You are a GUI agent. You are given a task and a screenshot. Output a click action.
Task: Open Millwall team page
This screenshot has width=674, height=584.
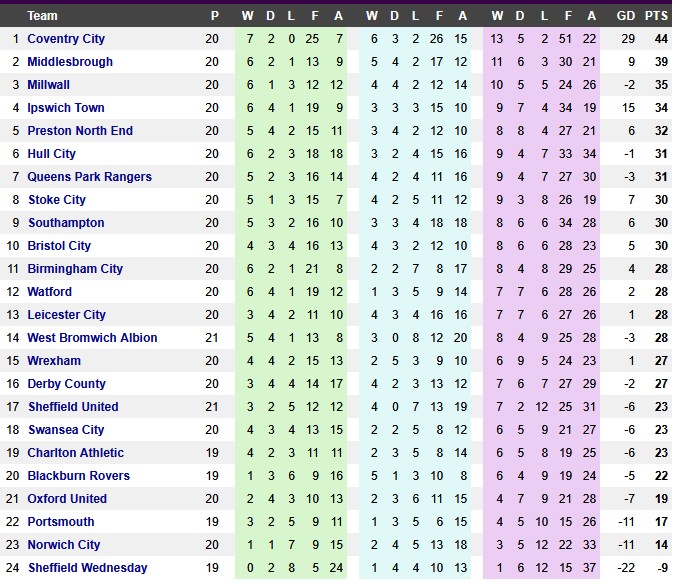tap(49, 85)
